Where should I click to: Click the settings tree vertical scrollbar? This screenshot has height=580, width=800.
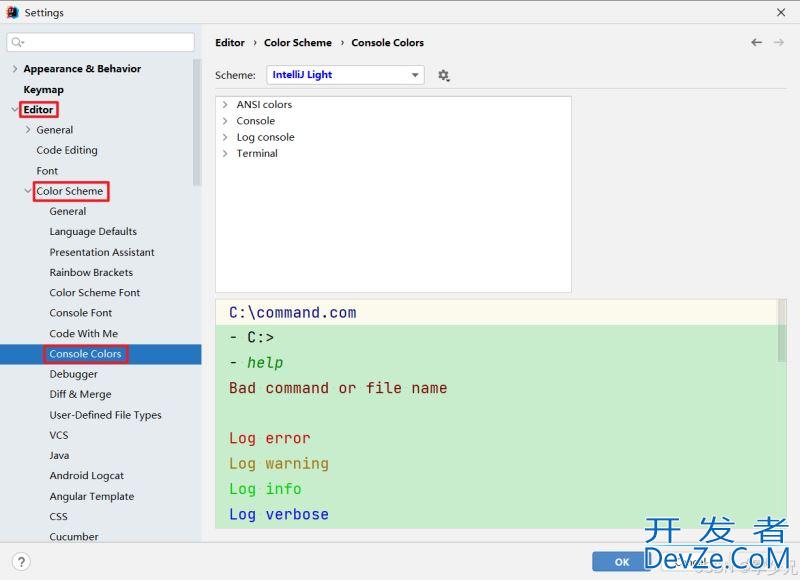click(197, 122)
